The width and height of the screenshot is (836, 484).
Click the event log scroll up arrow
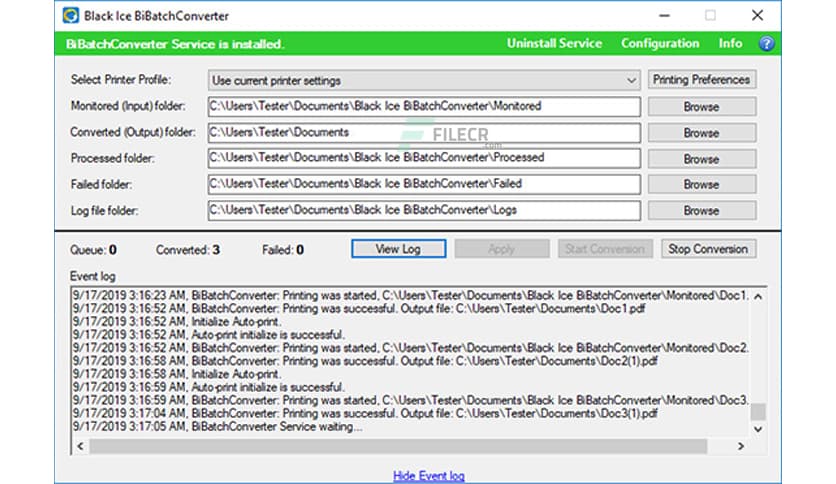[x=758, y=296]
